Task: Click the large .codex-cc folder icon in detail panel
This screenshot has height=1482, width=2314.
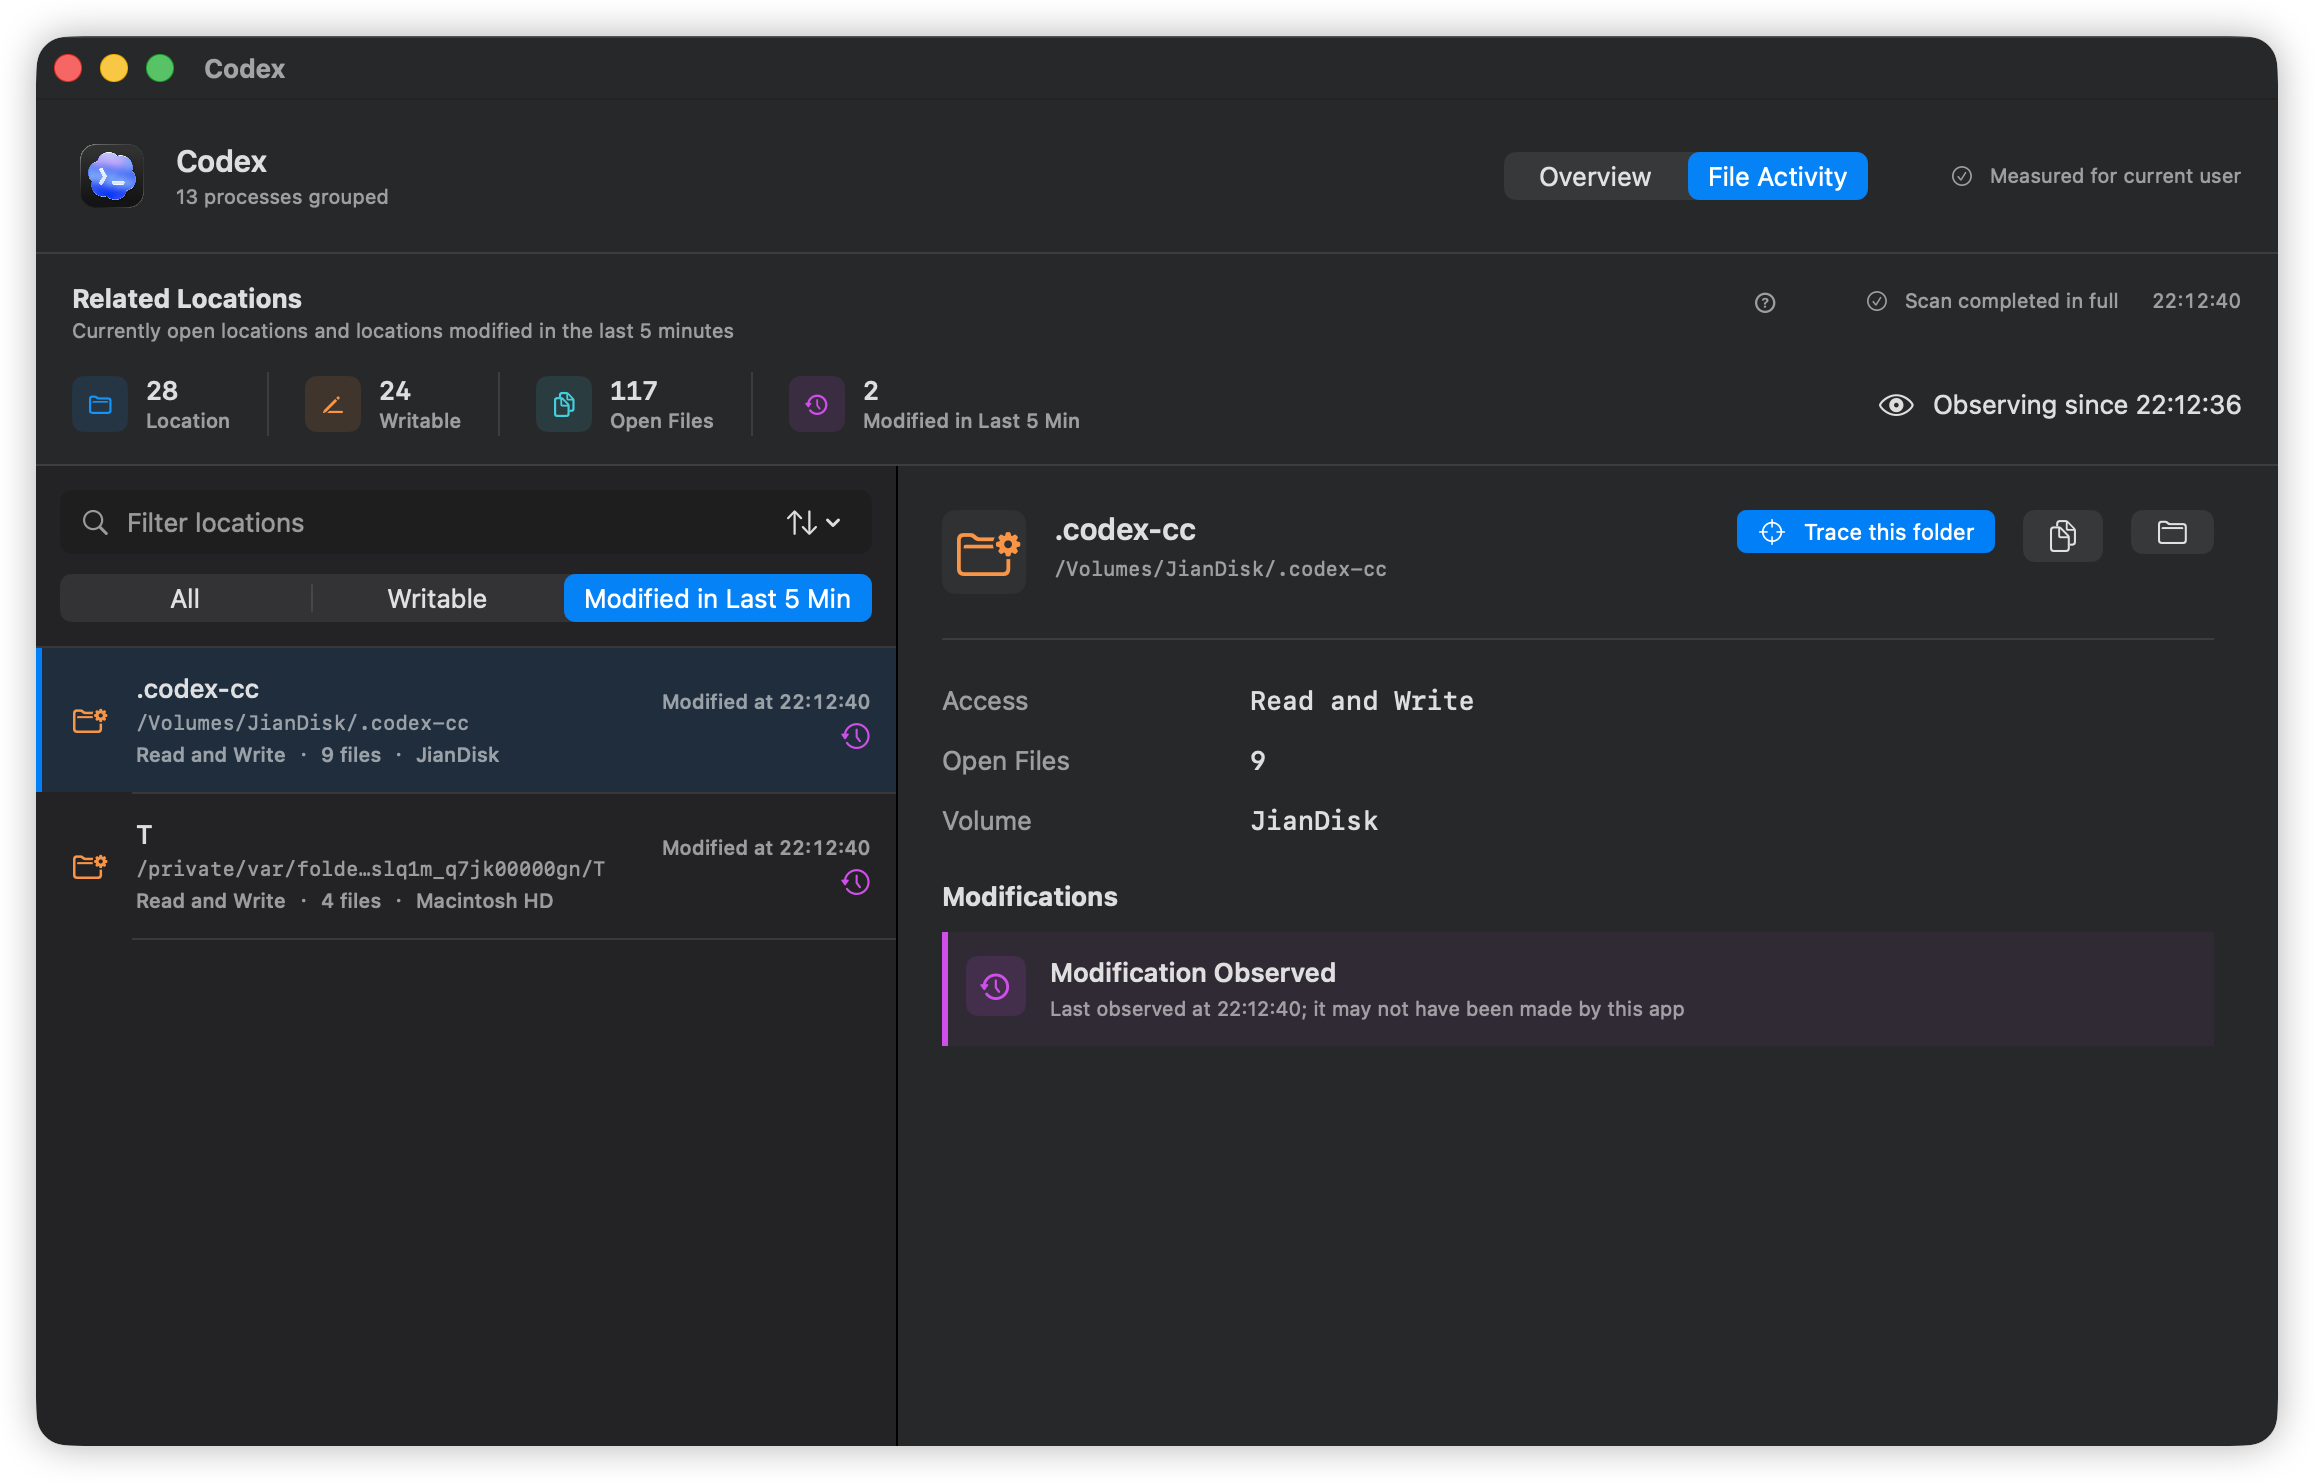Action: point(984,552)
